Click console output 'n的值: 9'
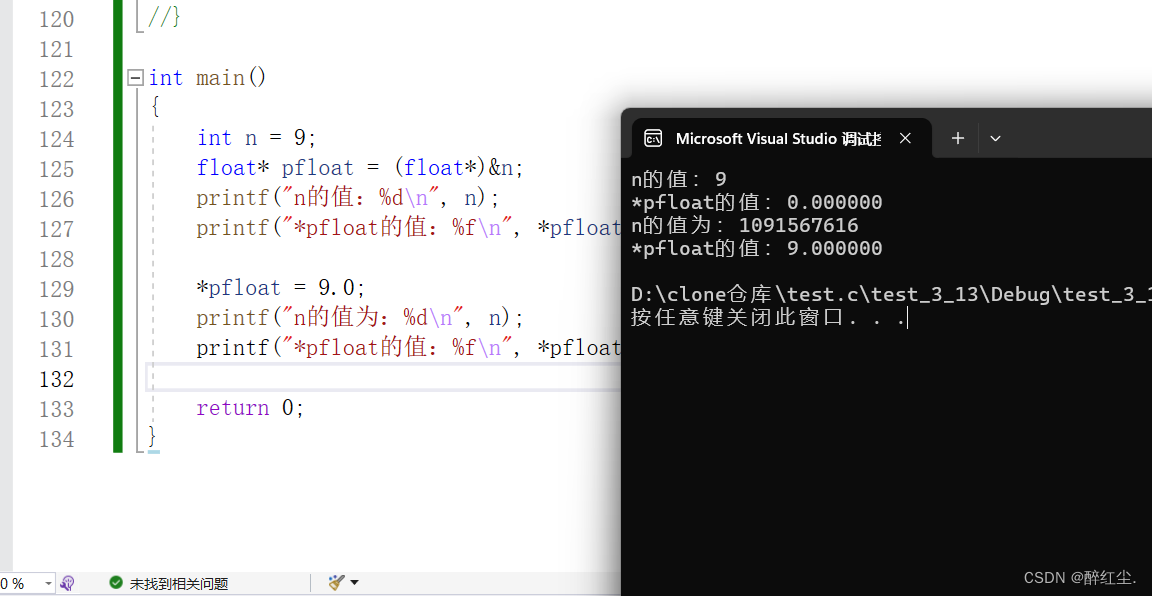The width and height of the screenshot is (1152, 596). click(678, 179)
